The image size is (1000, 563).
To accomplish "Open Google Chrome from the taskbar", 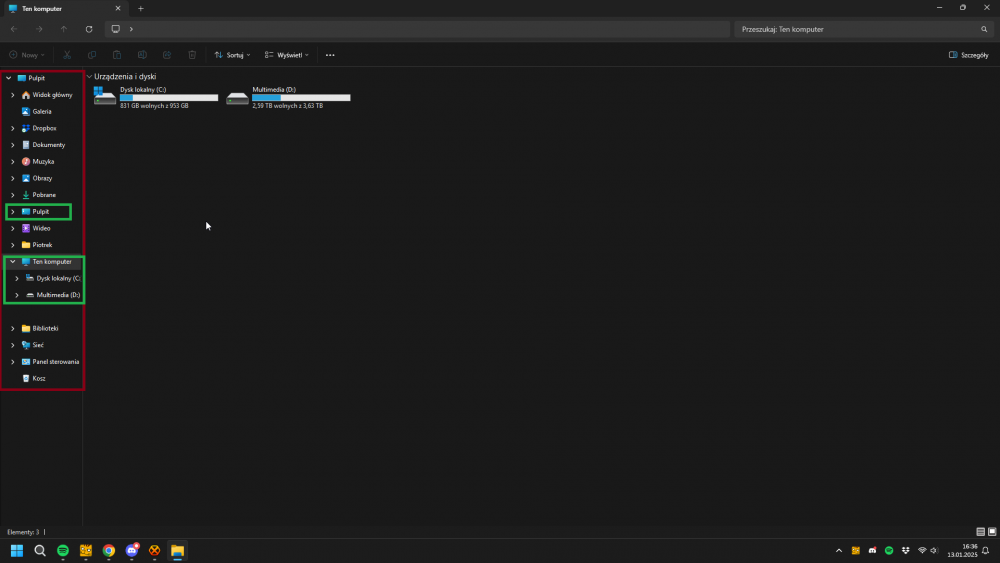I will tap(108, 550).
